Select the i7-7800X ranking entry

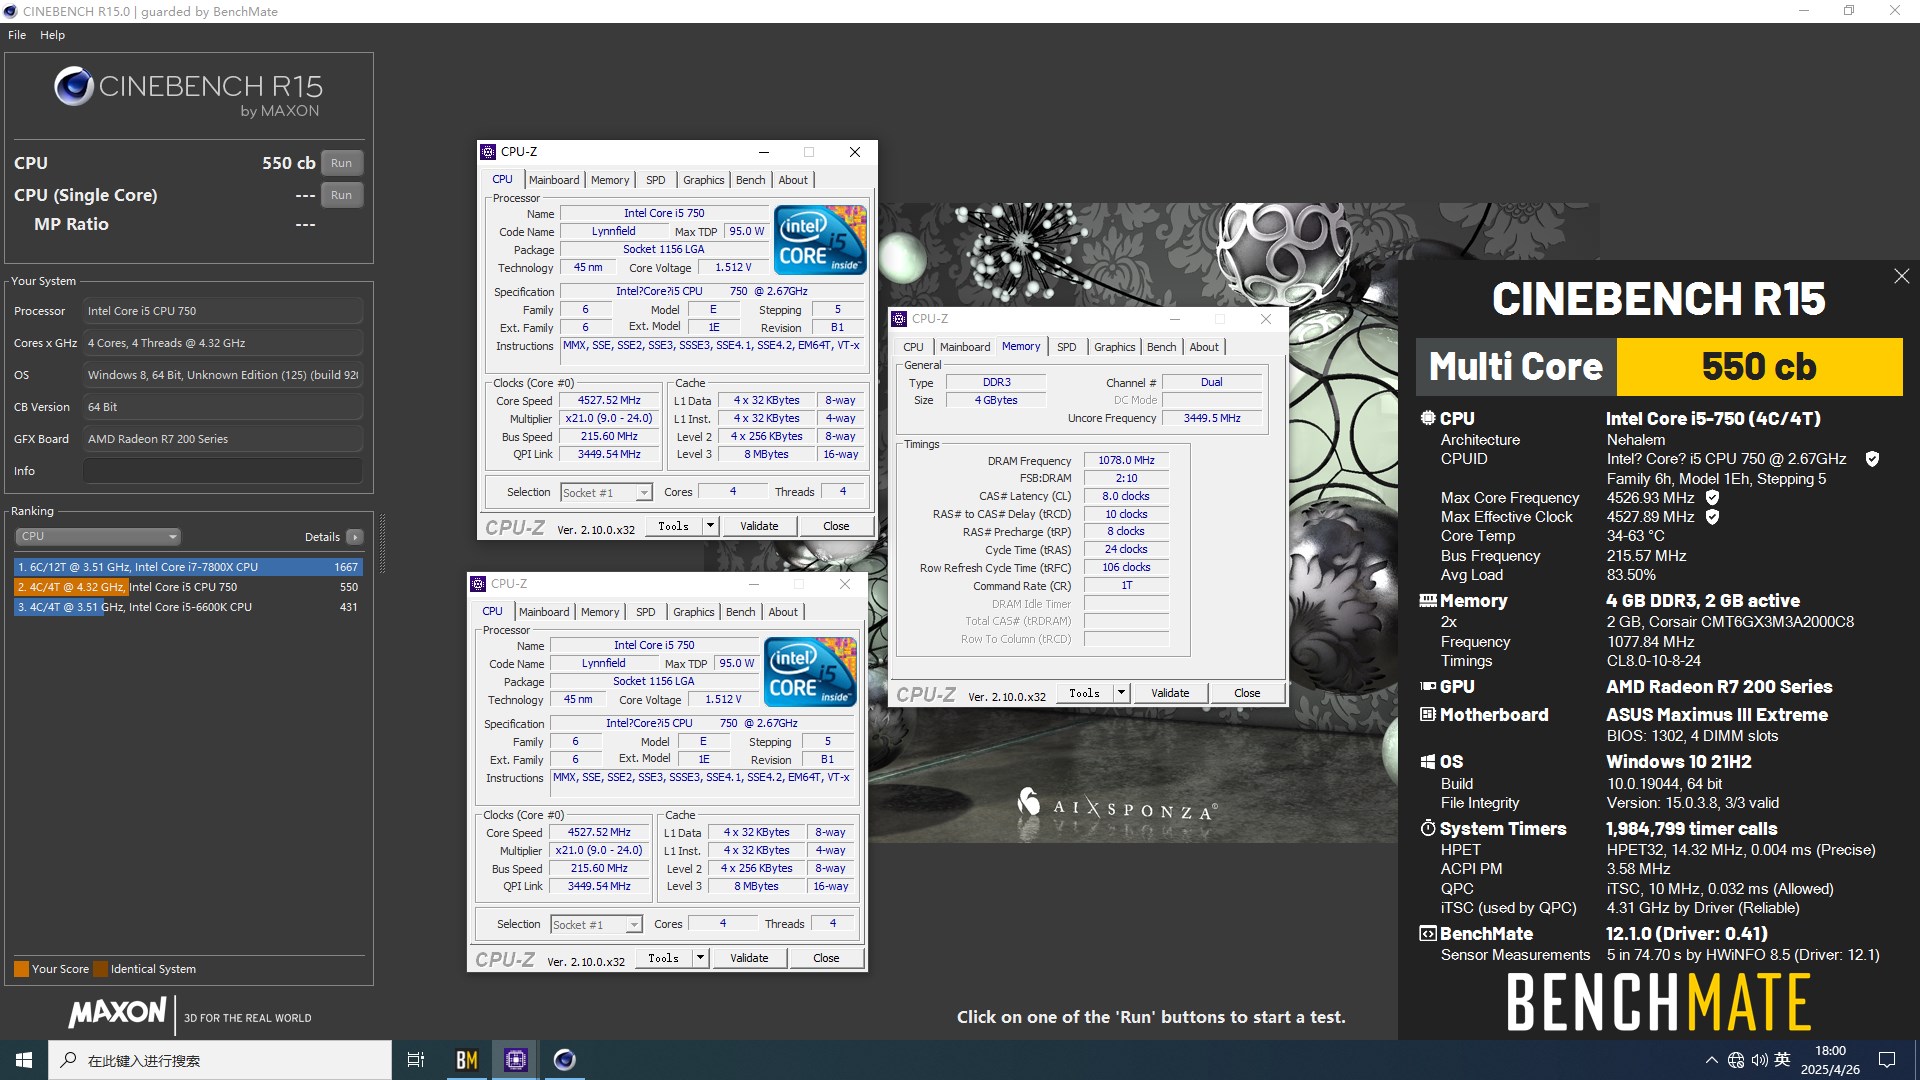click(188, 567)
